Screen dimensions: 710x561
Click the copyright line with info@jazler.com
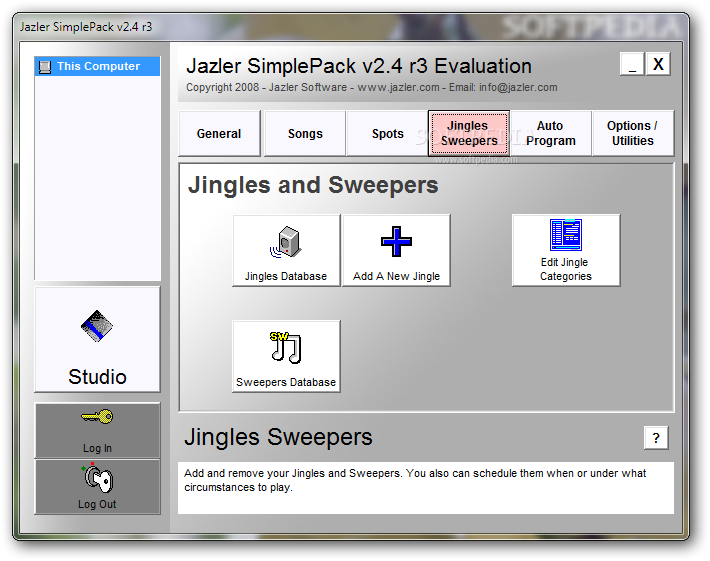371,87
